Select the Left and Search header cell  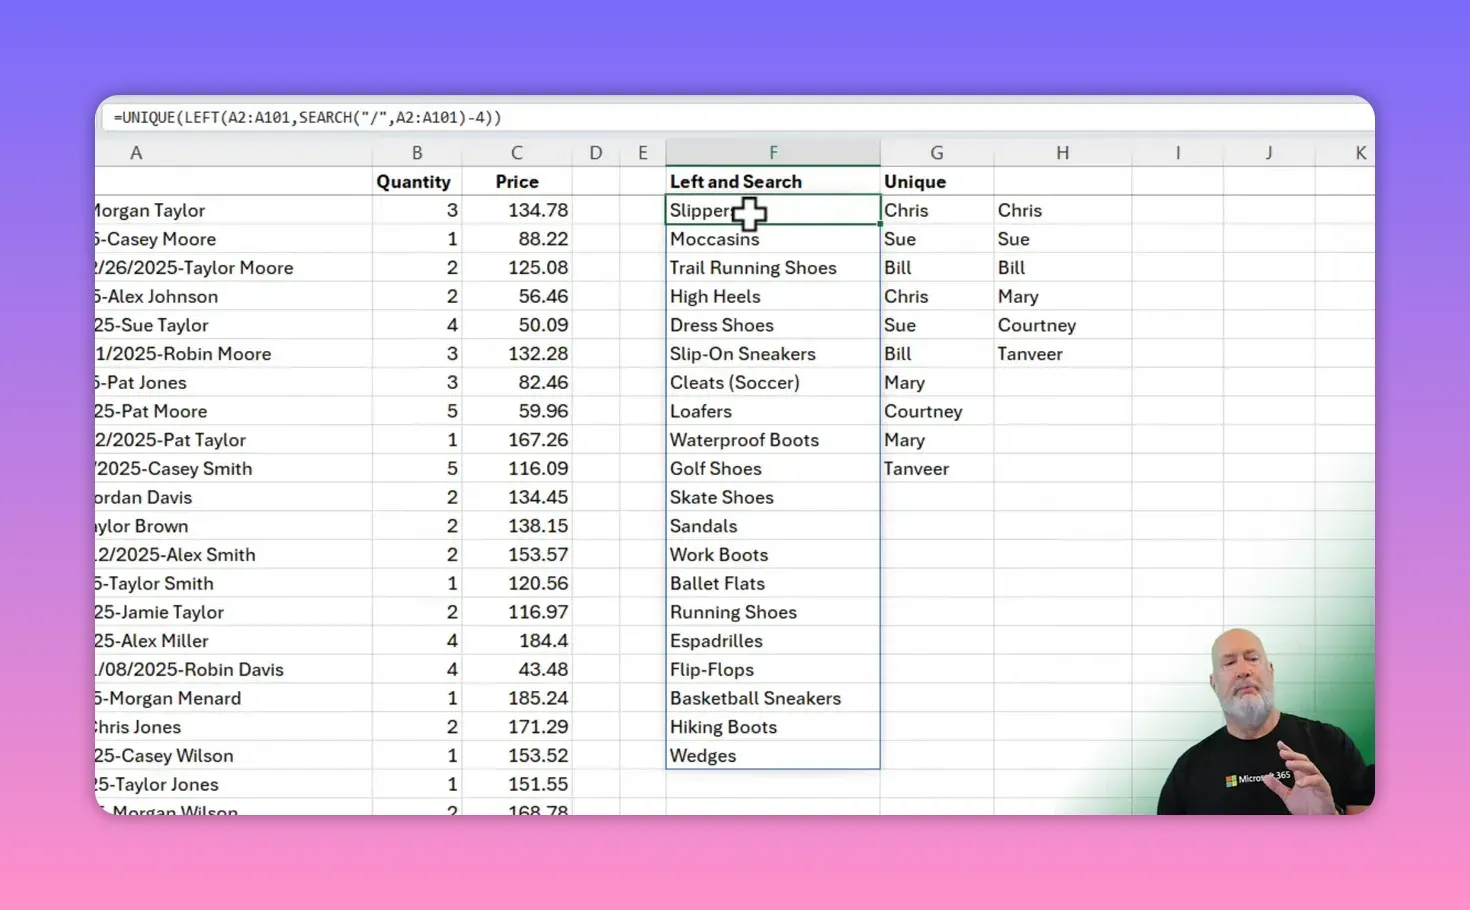[x=736, y=181]
